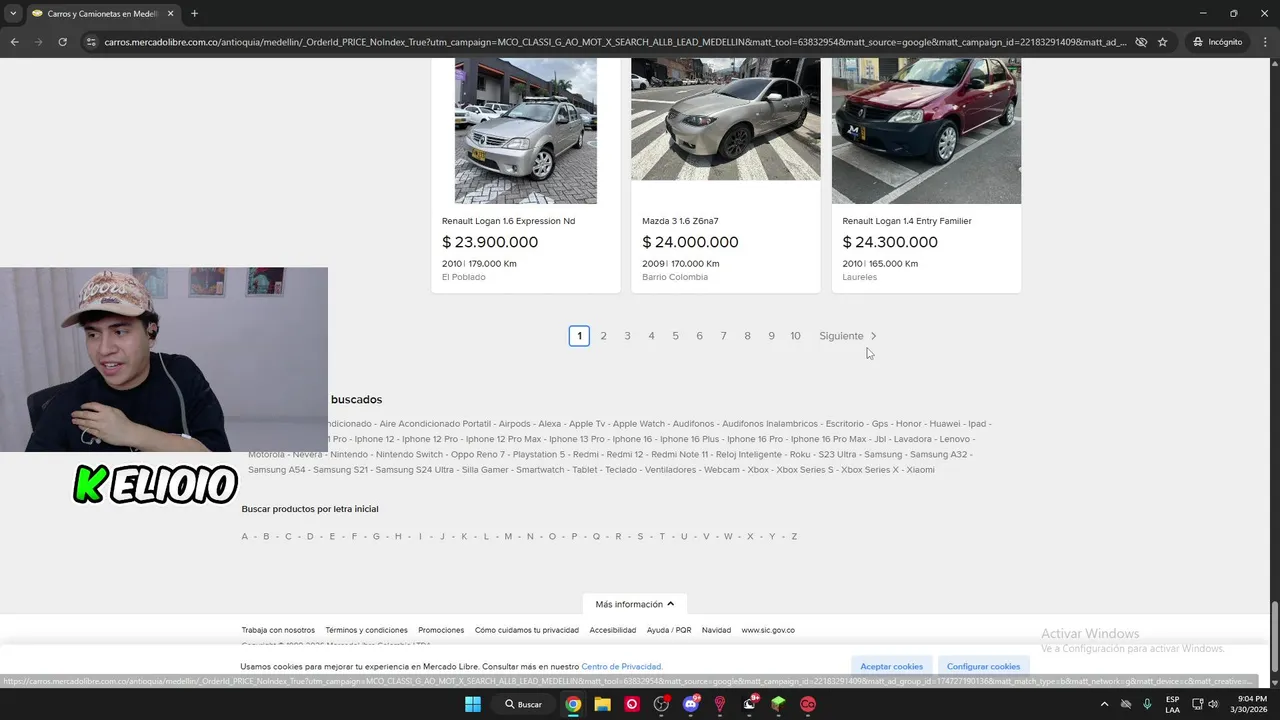Click the microphone tray icon
Screen dimensions: 1280x720
click(1147, 704)
